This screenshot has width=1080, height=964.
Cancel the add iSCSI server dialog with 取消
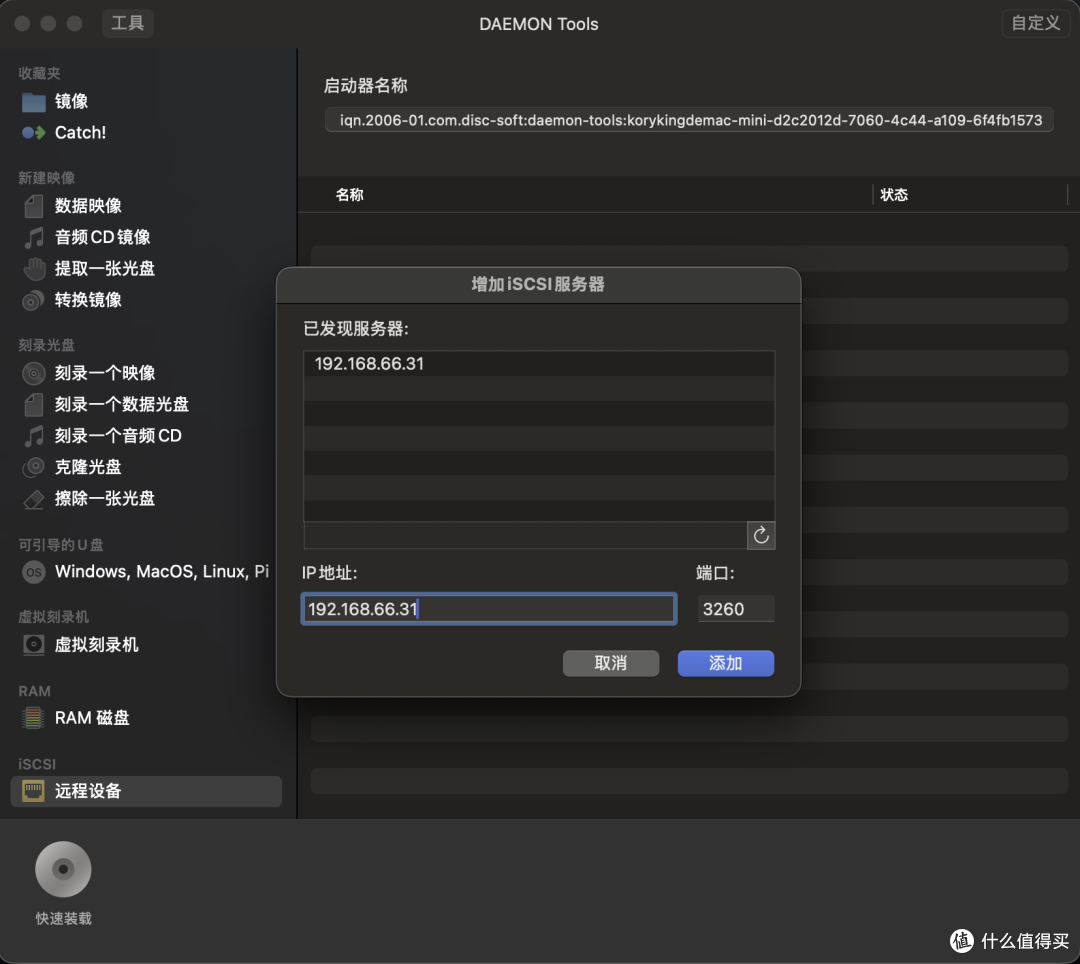pyautogui.click(x=611, y=663)
